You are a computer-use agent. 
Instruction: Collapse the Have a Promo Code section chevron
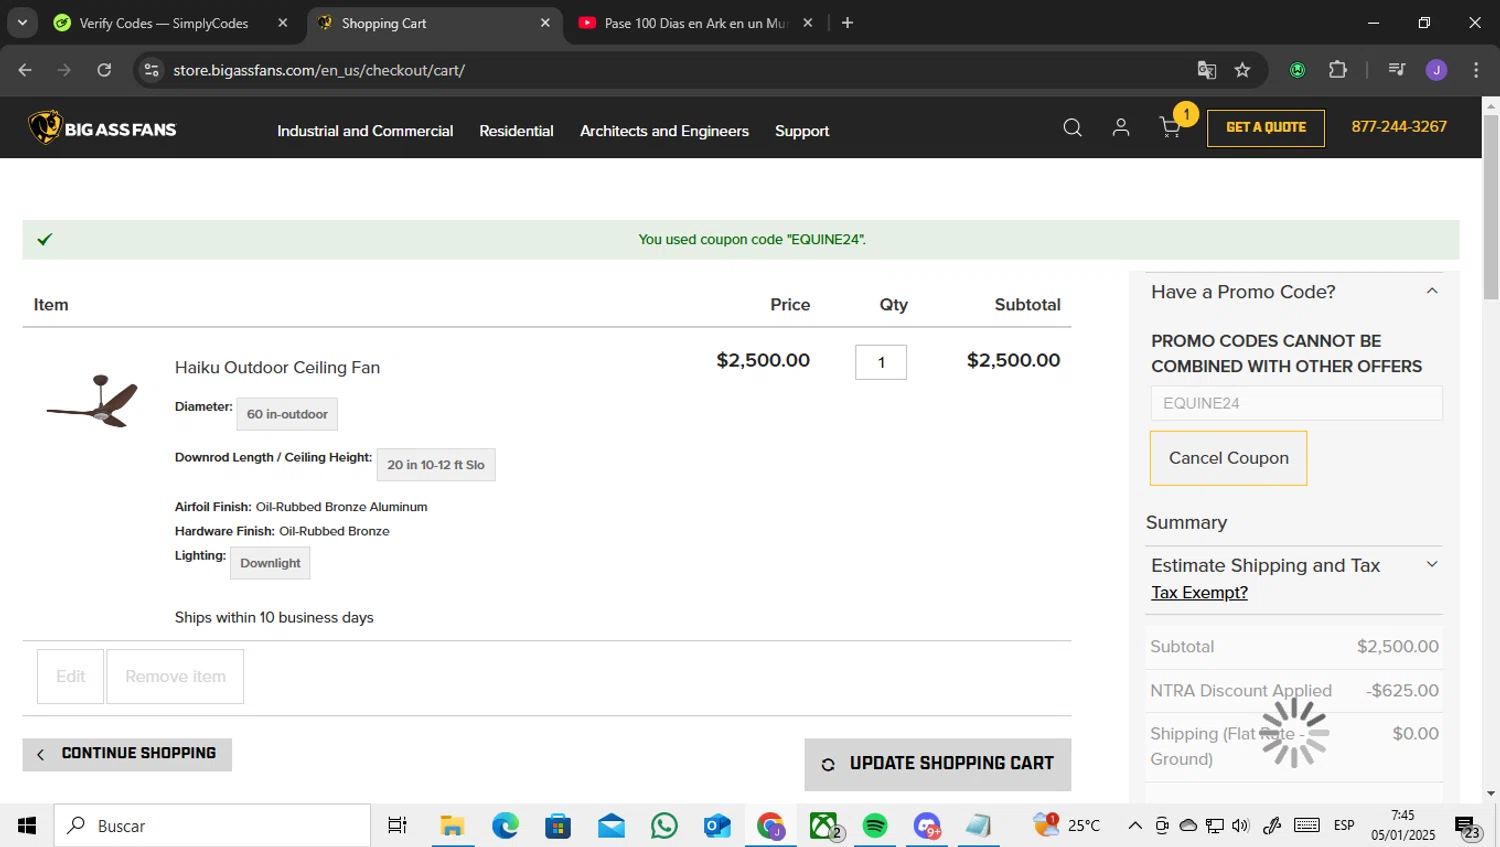(x=1432, y=291)
